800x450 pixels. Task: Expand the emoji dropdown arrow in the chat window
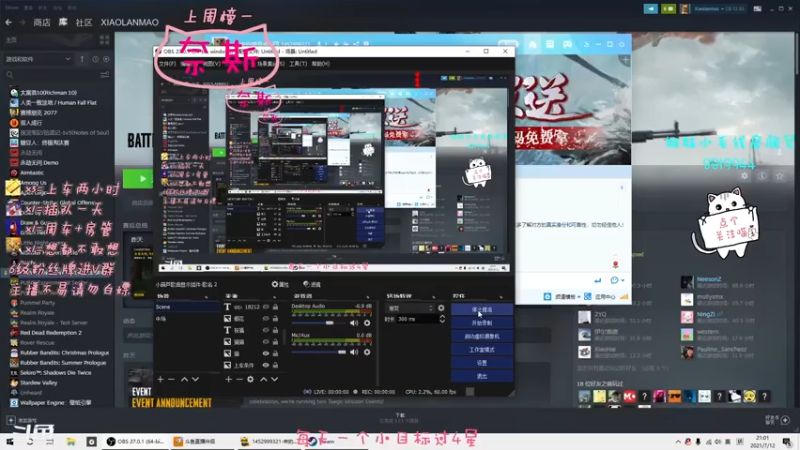(622, 281)
